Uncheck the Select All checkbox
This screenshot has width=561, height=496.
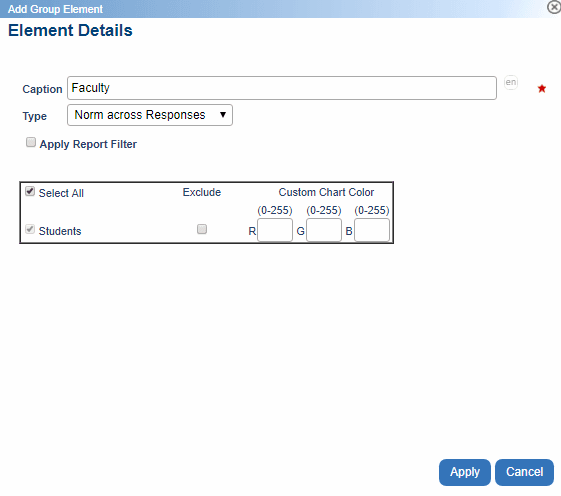point(30,191)
